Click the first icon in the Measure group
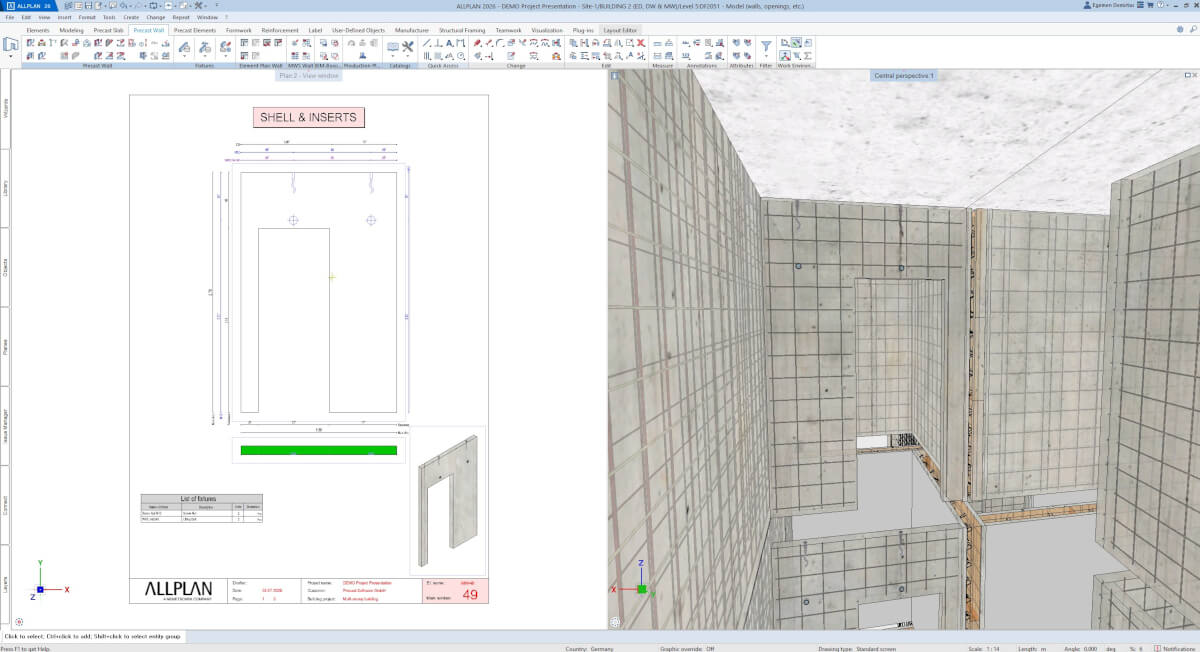This screenshot has width=1200, height=652. tap(658, 43)
